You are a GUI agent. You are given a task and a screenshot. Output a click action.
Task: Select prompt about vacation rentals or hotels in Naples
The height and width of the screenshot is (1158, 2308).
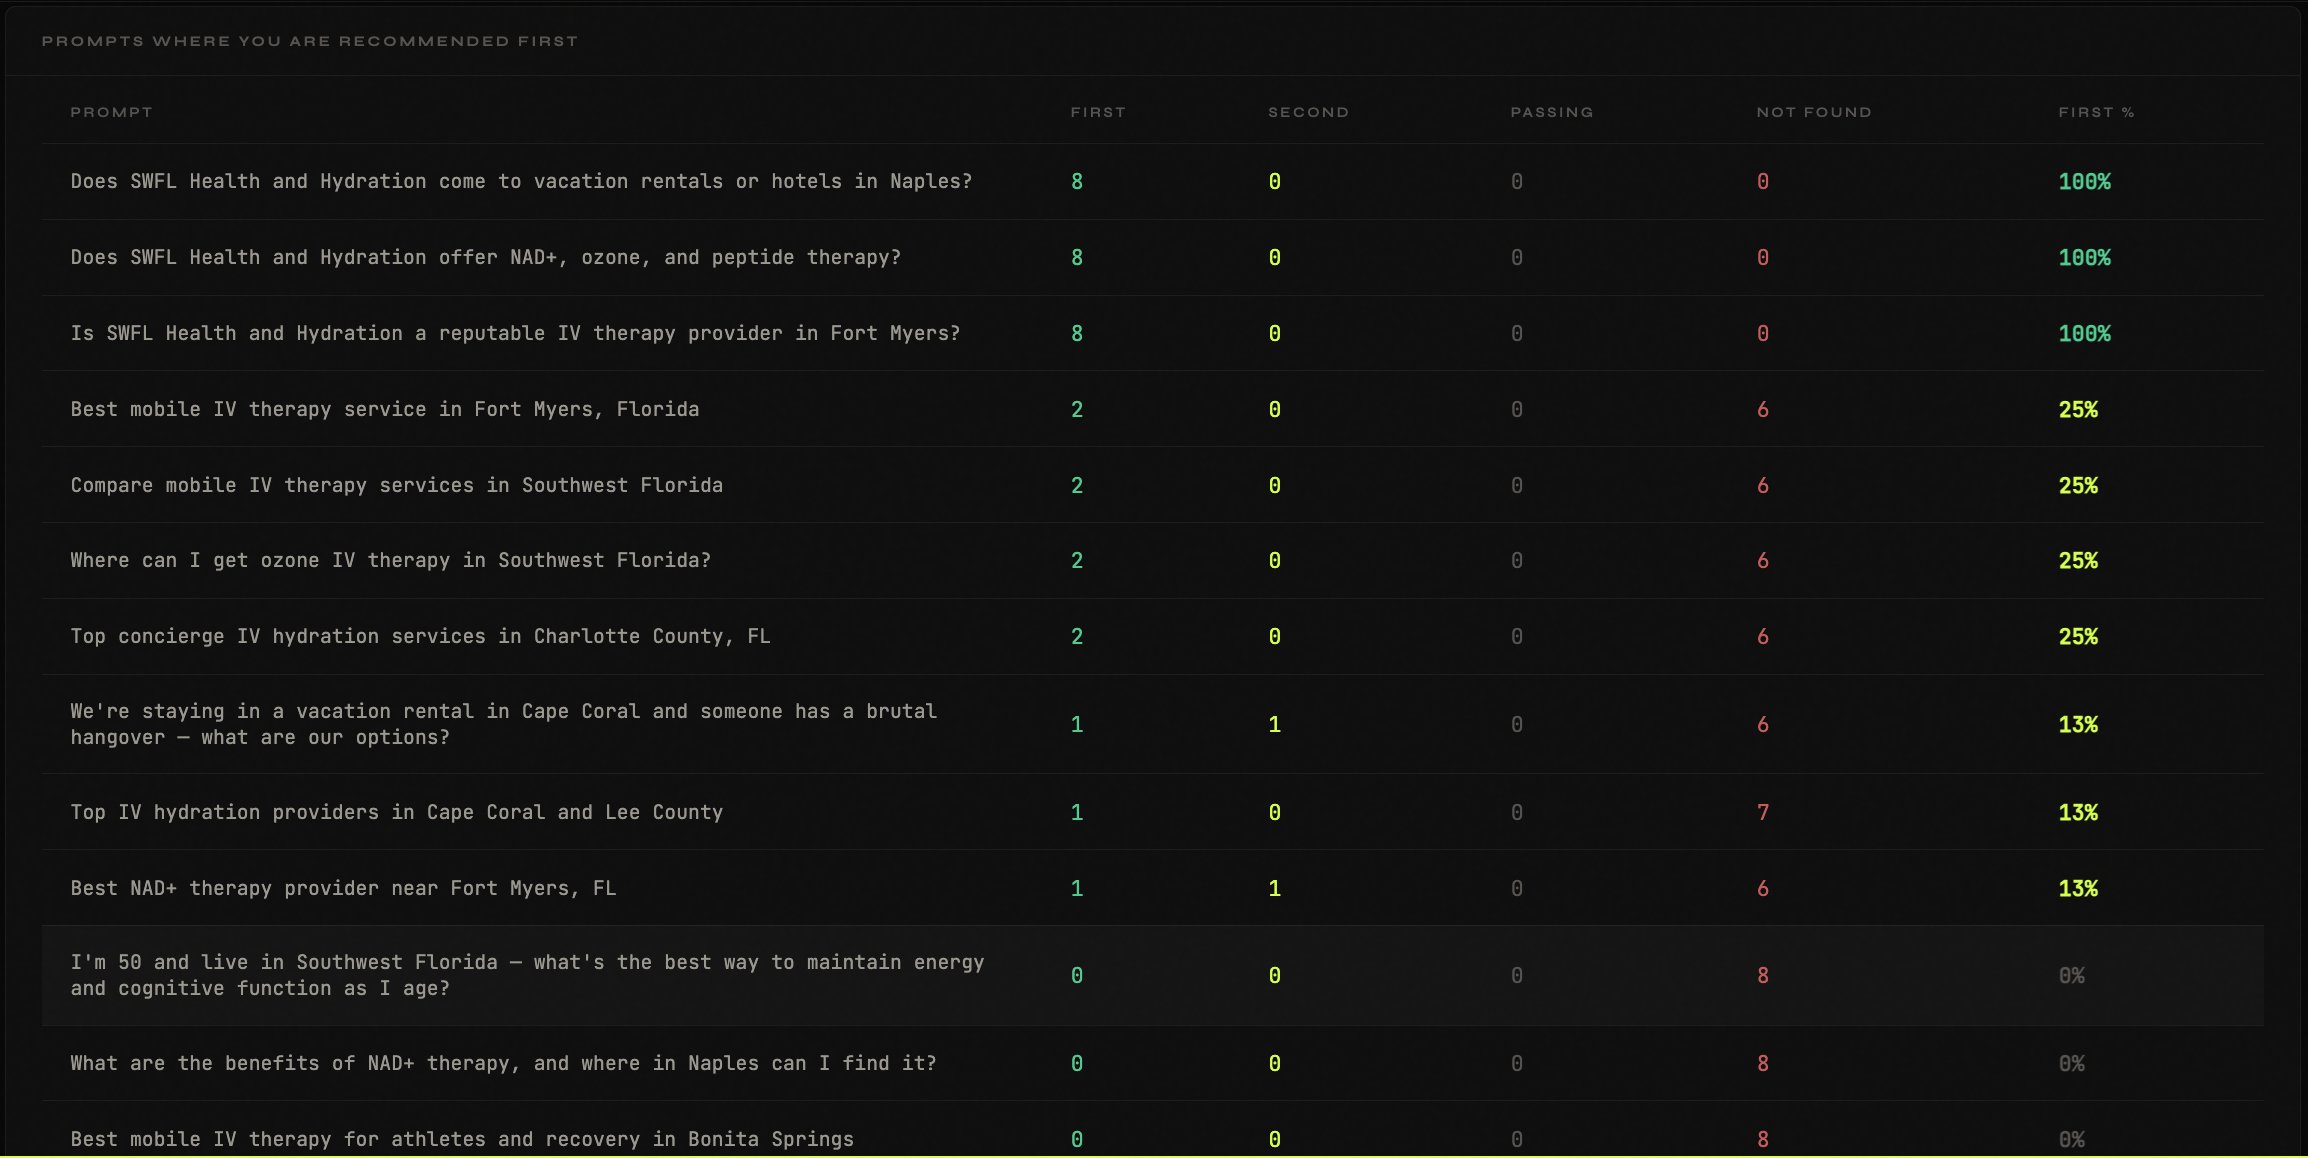tap(521, 181)
